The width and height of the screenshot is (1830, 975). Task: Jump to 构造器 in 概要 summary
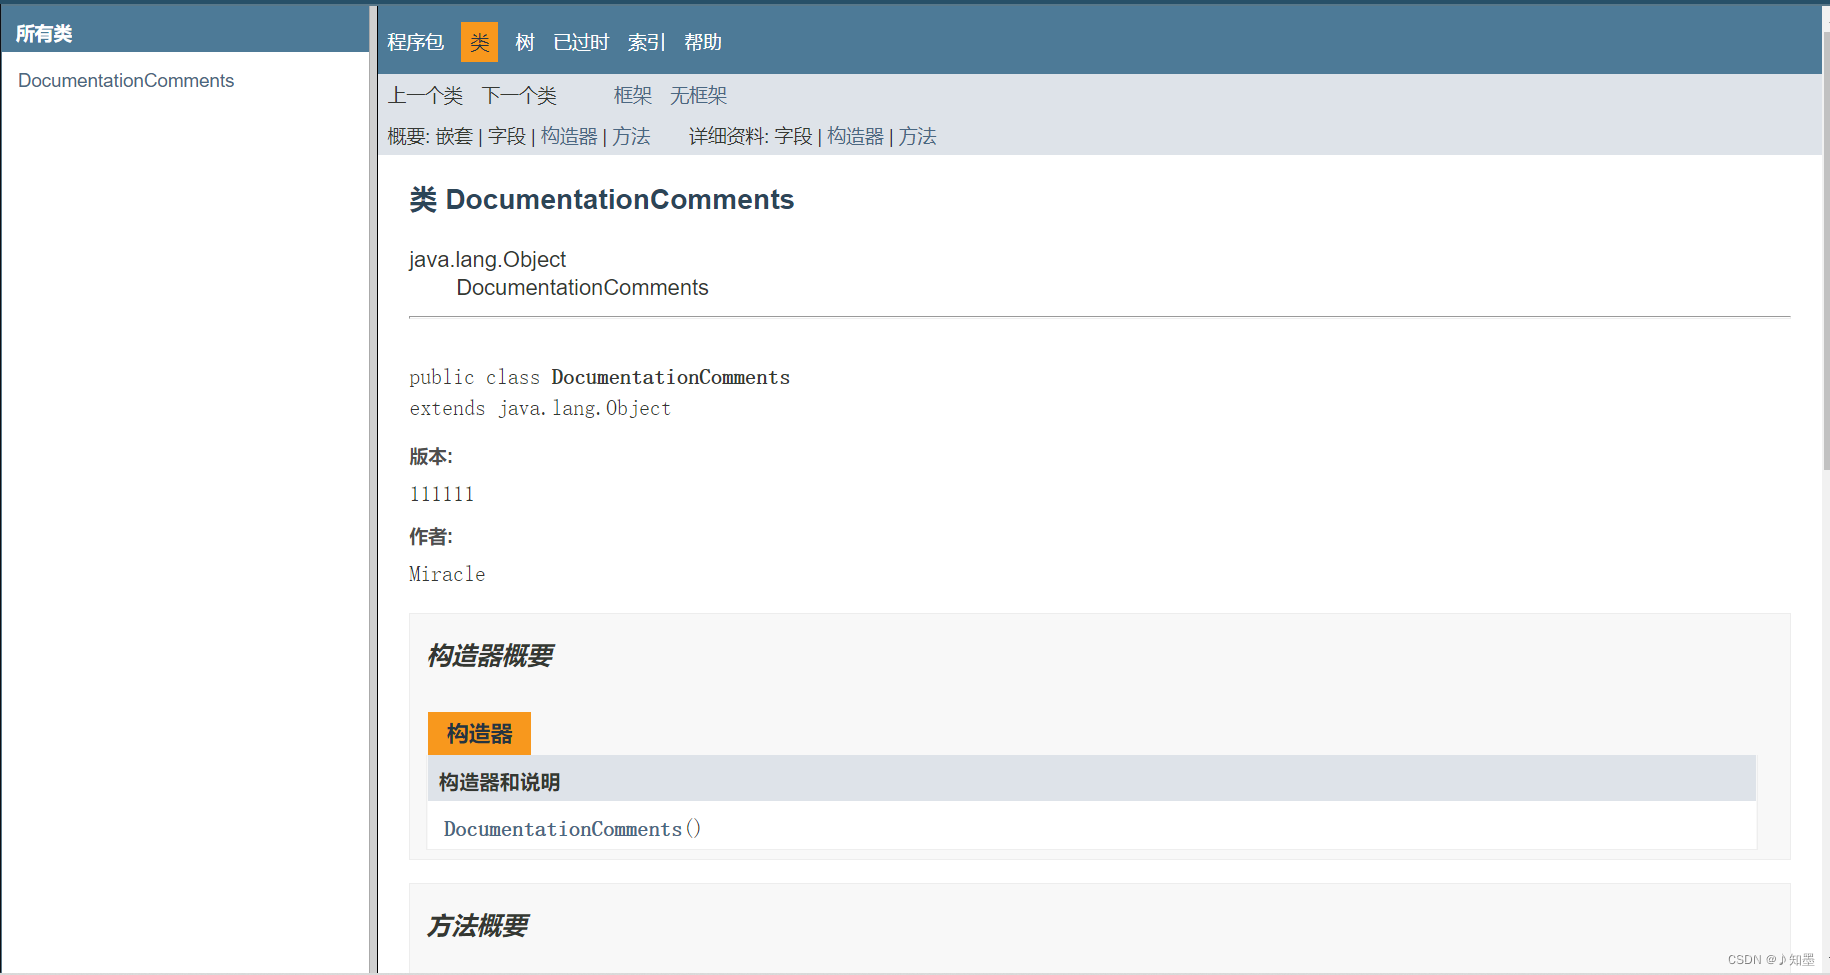568,136
